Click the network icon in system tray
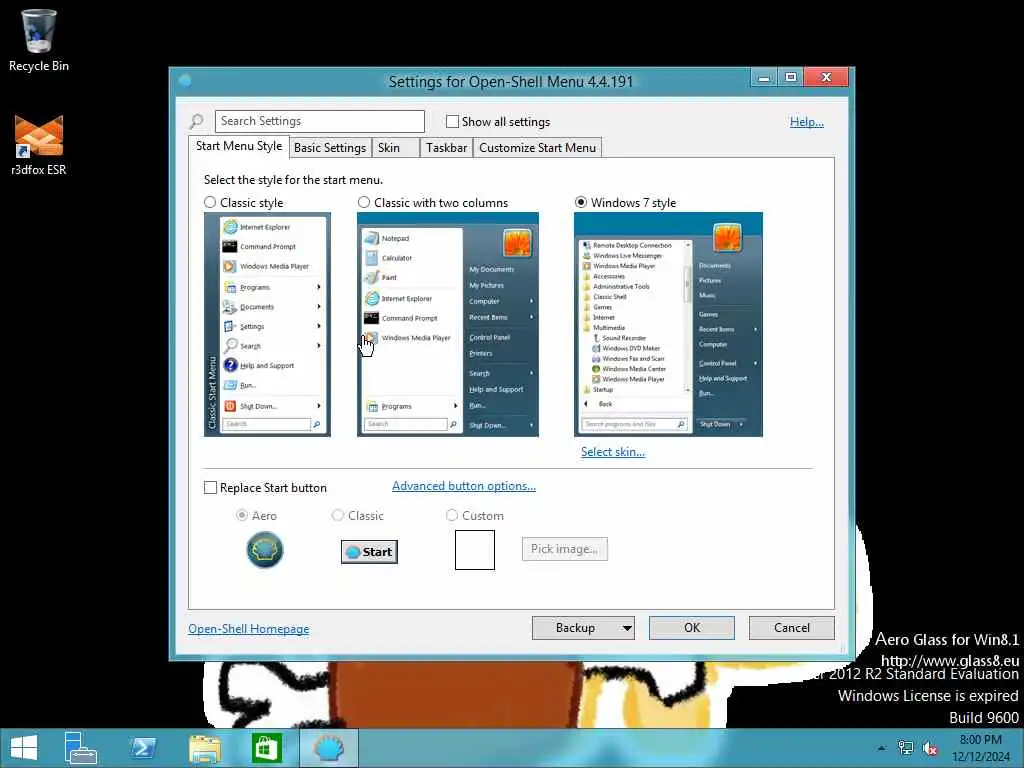This screenshot has width=1024, height=768. point(905,748)
